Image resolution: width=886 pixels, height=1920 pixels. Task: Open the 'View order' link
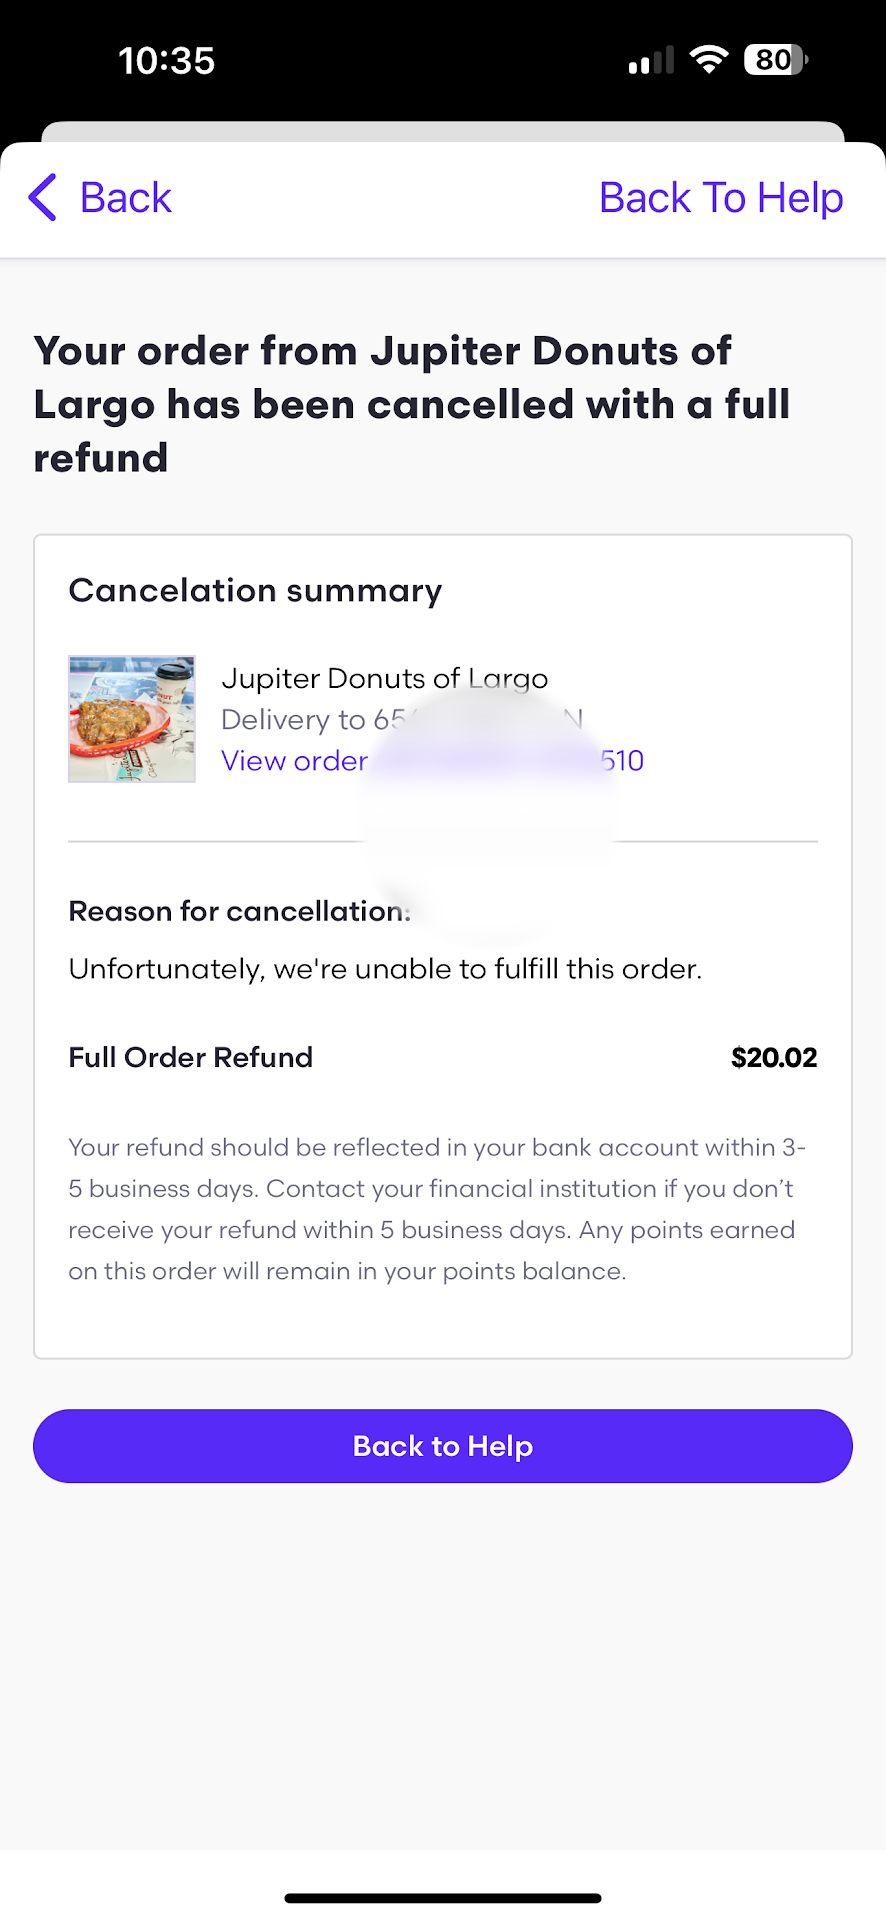click(295, 761)
